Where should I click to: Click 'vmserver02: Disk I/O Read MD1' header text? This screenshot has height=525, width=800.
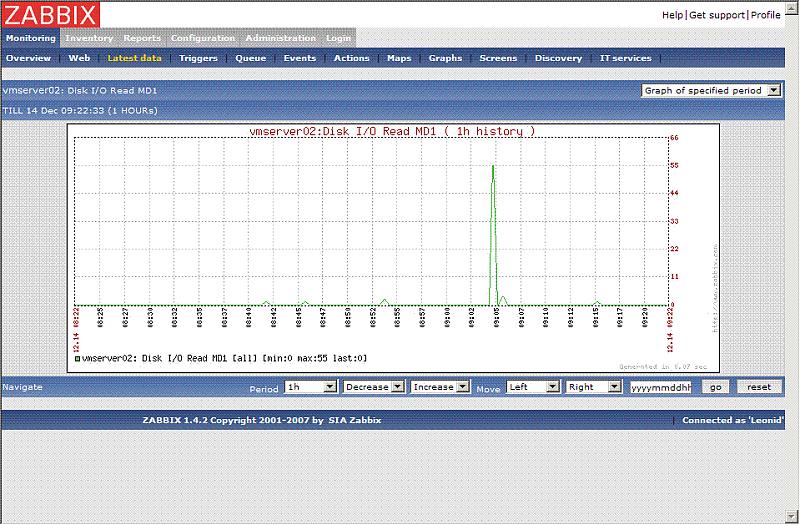tap(80, 90)
